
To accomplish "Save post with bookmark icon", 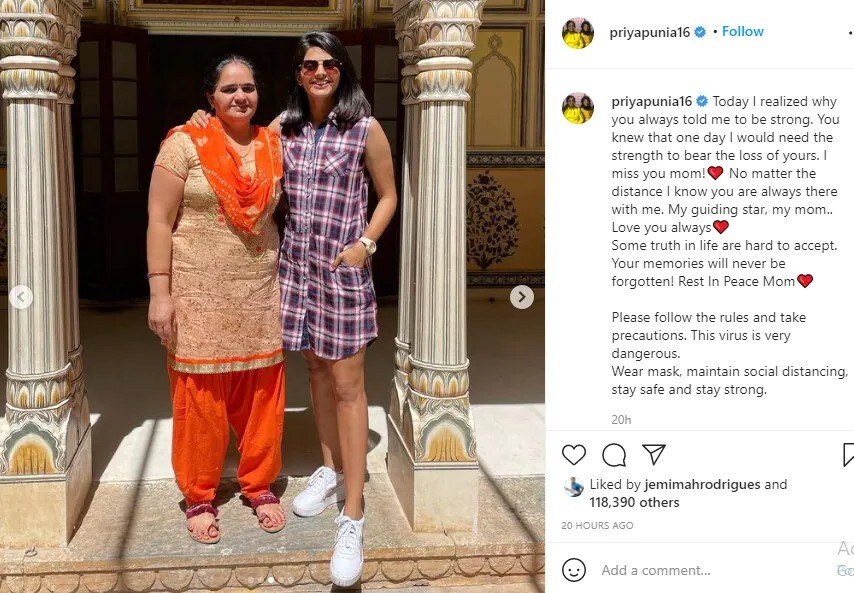I will click(x=849, y=455).
